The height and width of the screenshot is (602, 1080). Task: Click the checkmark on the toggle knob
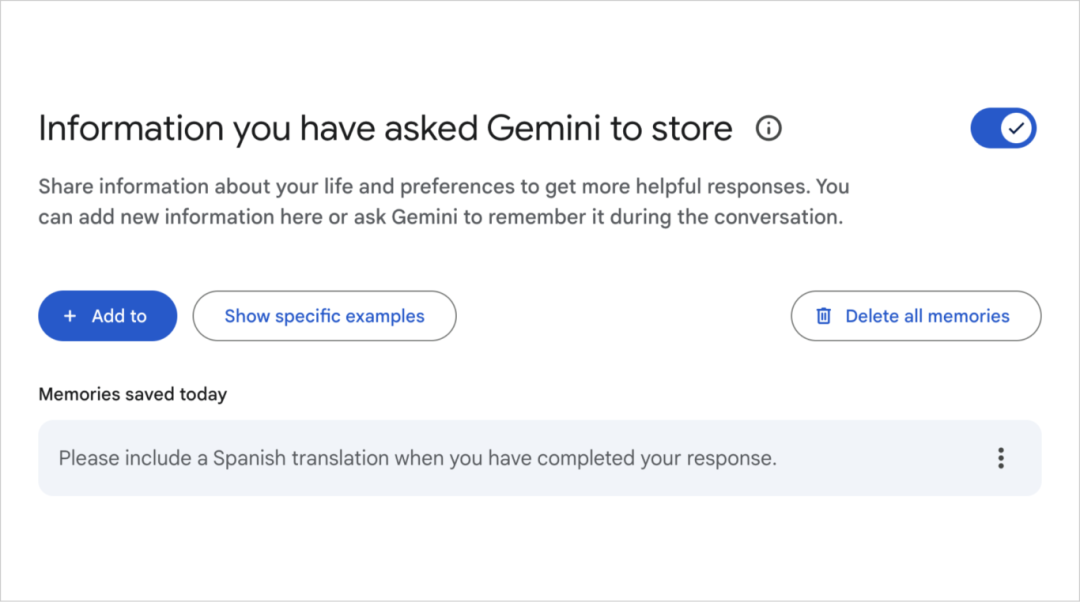coord(1017,128)
